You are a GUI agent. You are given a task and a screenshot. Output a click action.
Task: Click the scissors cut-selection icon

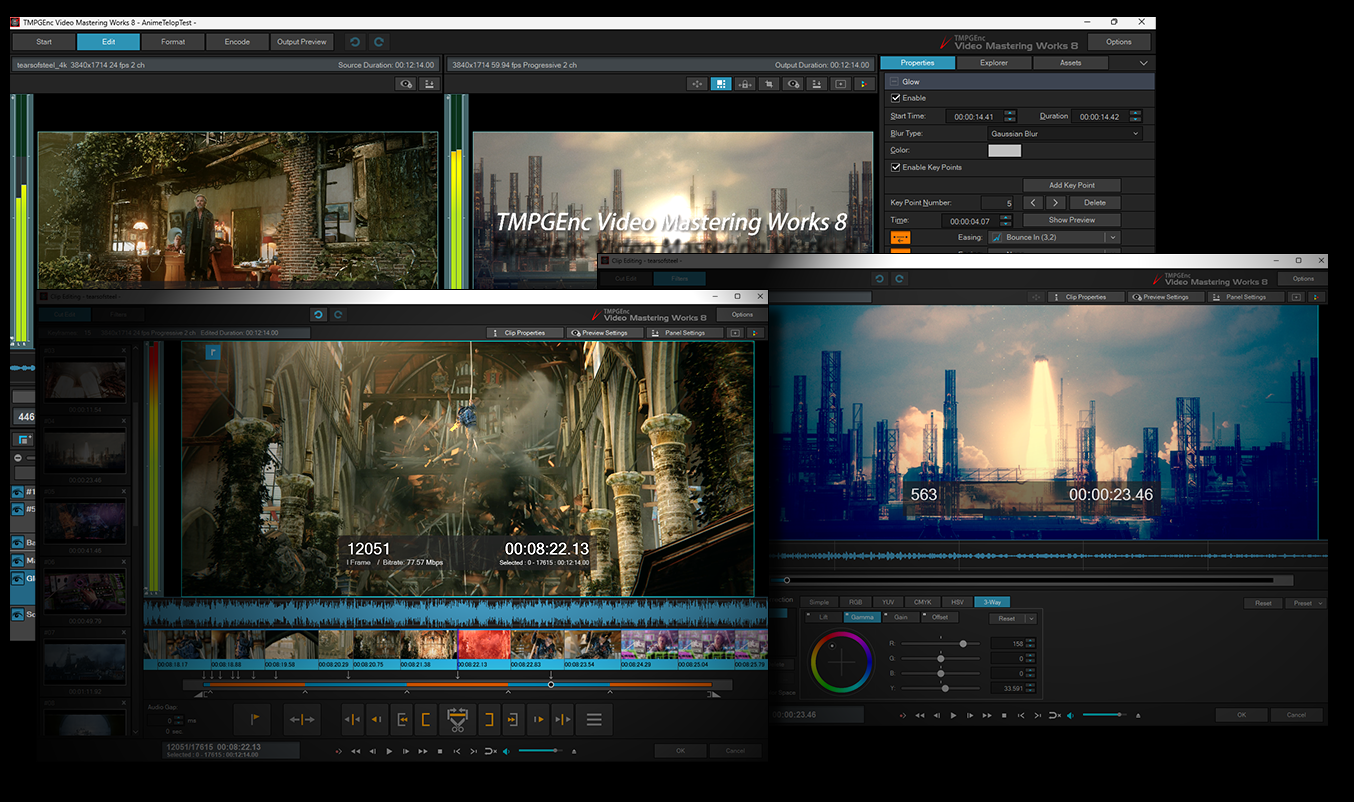click(457, 719)
